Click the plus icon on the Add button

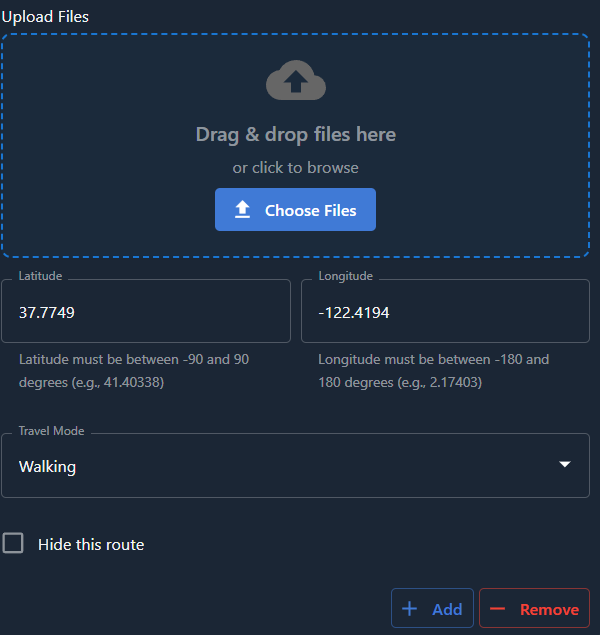[x=409, y=609]
